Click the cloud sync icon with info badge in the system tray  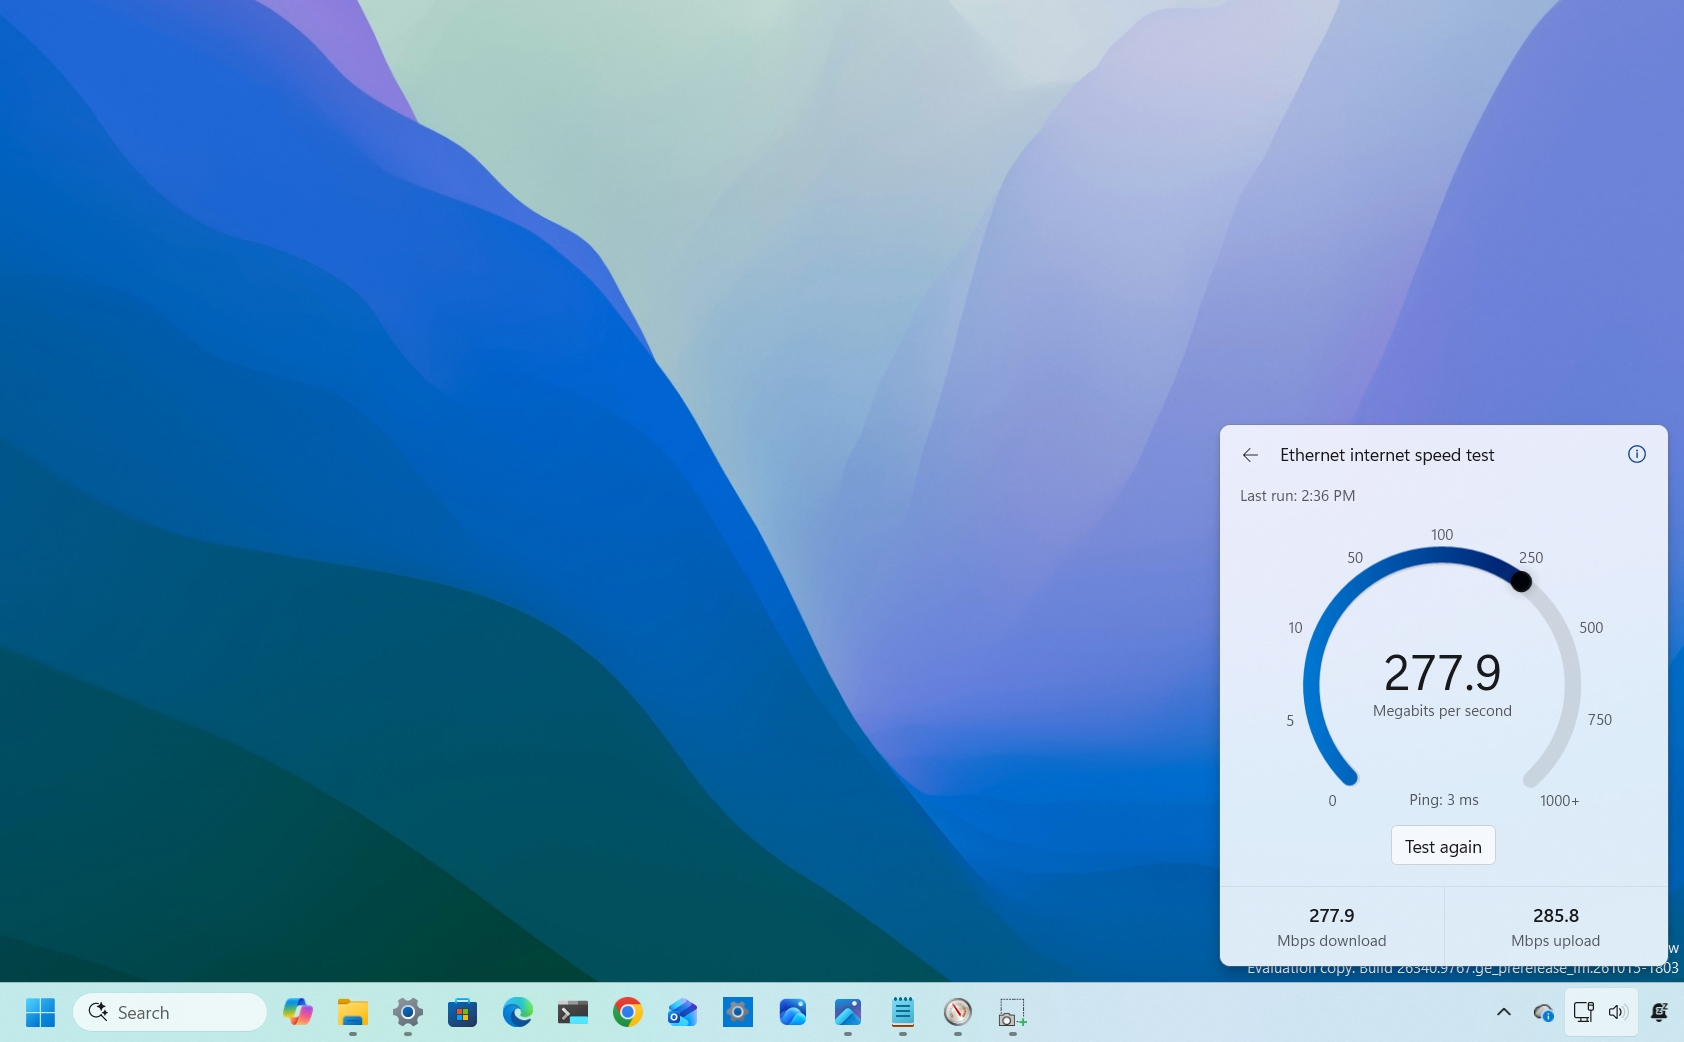(x=1543, y=1013)
